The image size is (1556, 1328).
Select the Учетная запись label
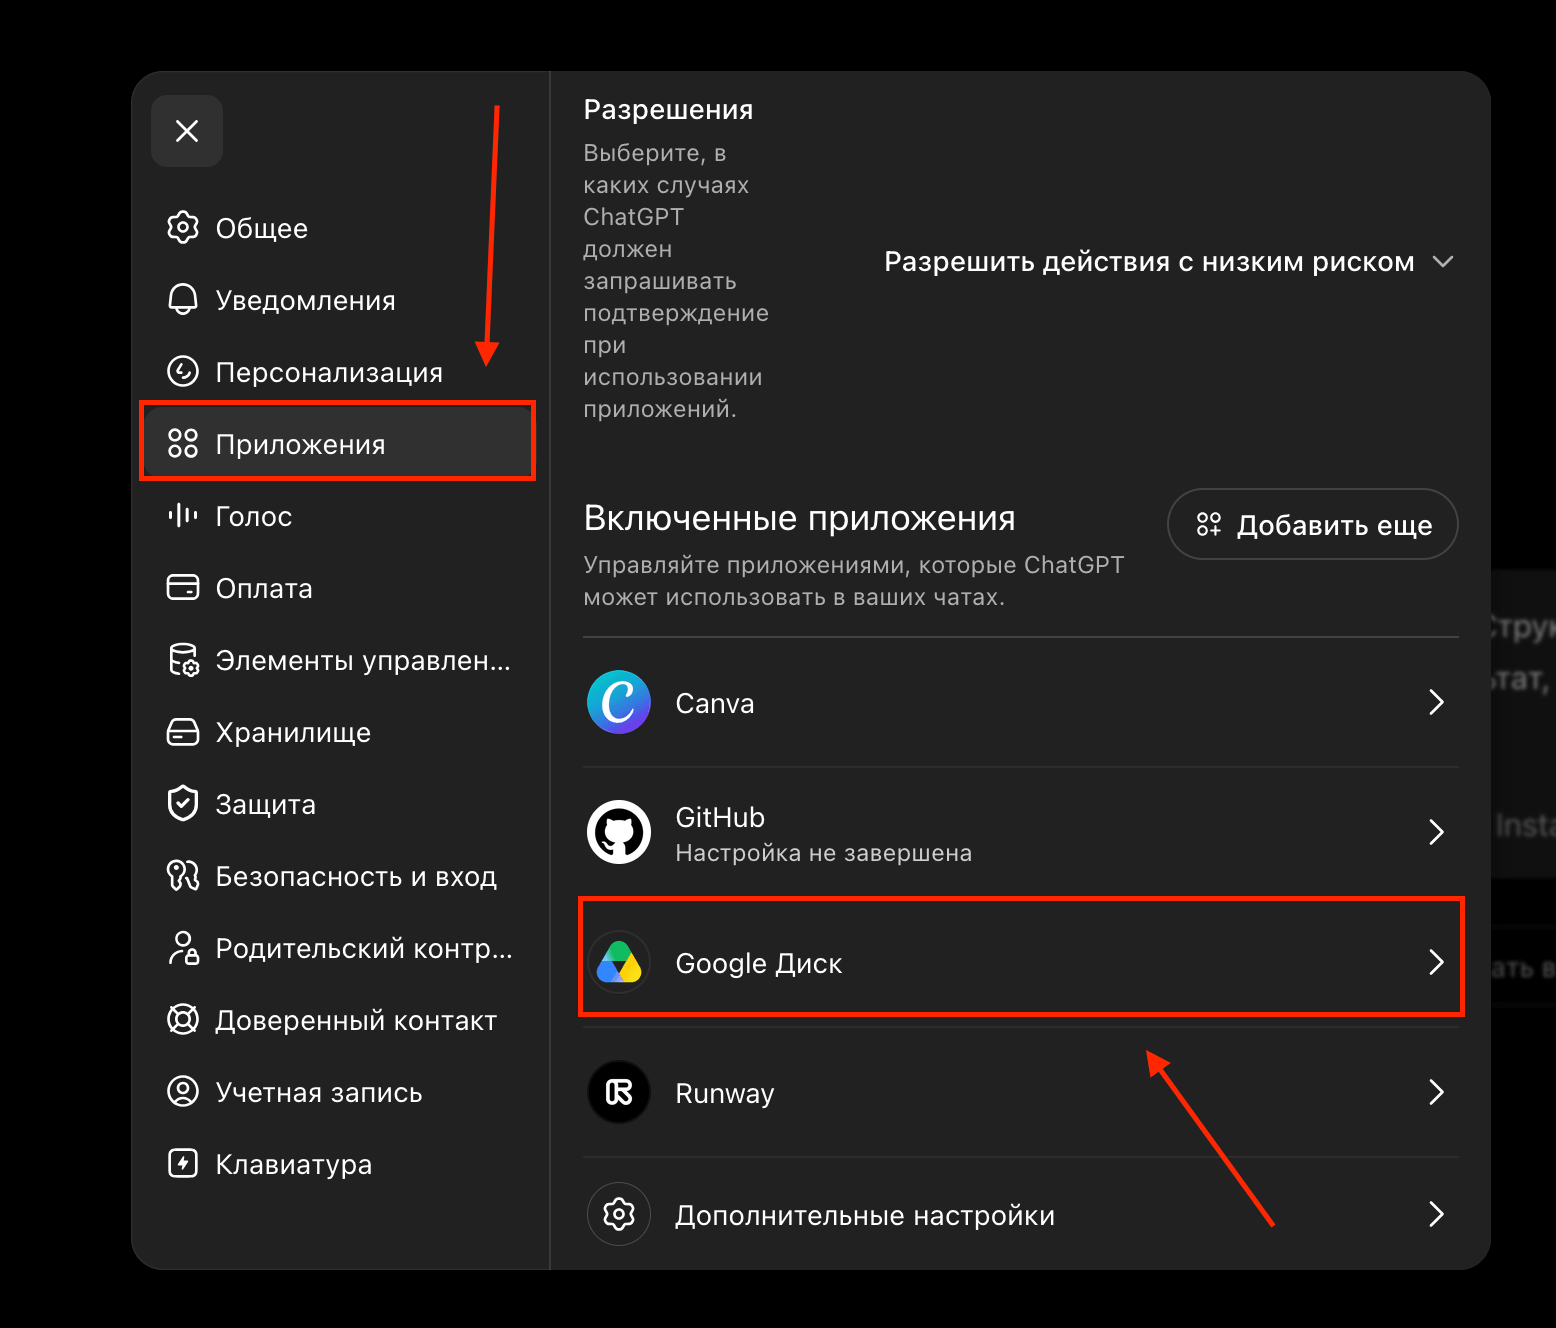tap(319, 1092)
